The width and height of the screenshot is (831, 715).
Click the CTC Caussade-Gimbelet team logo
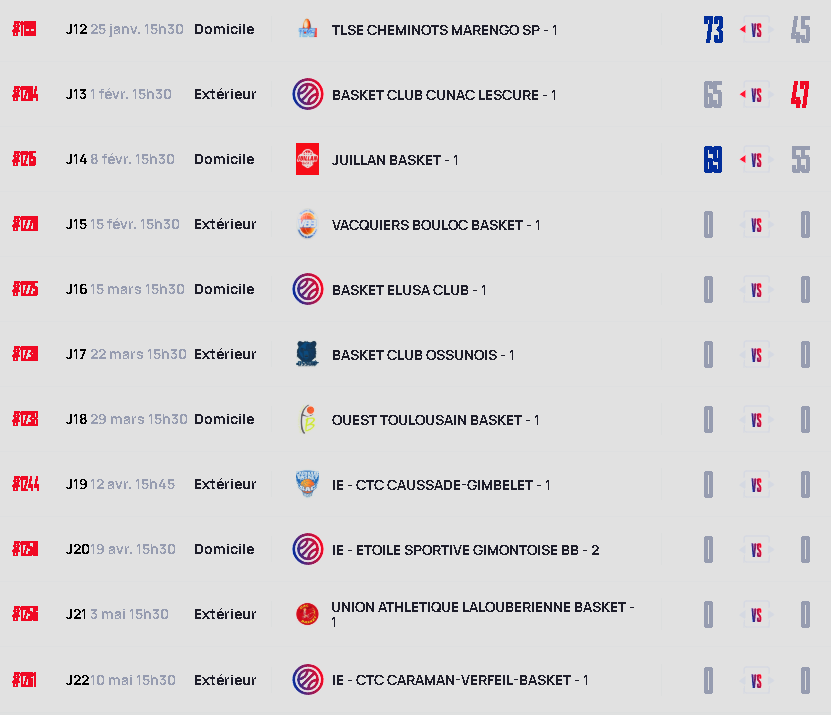pos(307,485)
